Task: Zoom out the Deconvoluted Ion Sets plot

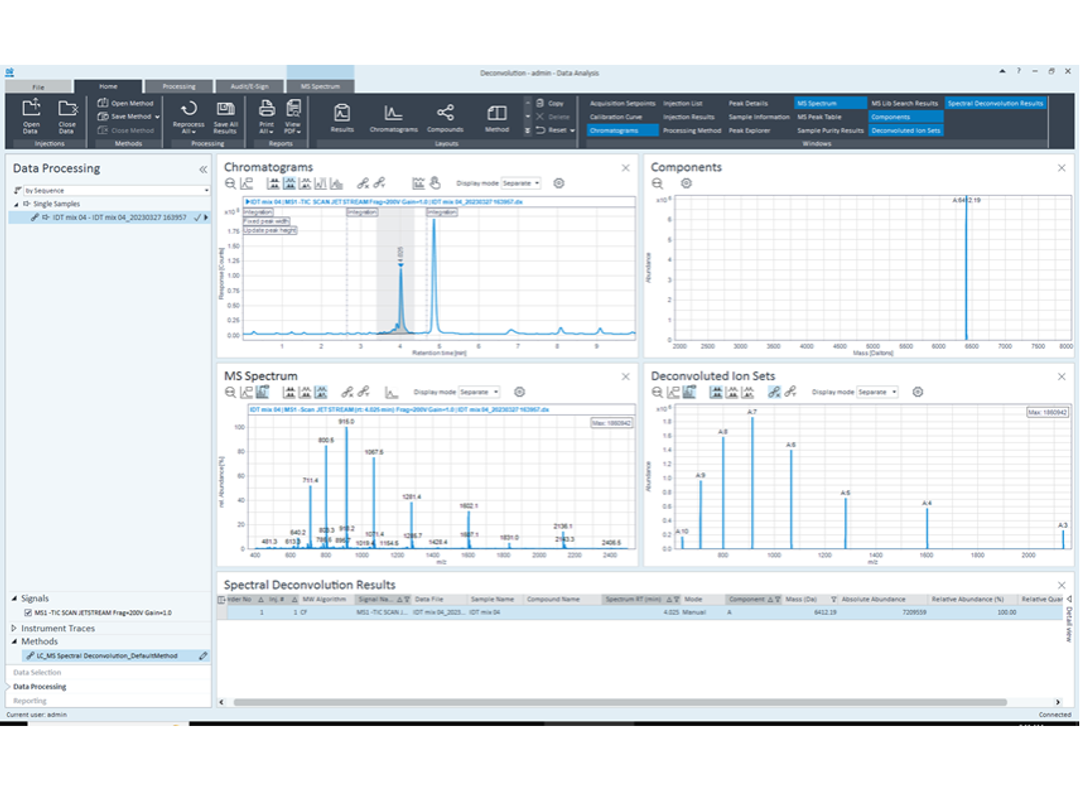Action: tap(658, 392)
